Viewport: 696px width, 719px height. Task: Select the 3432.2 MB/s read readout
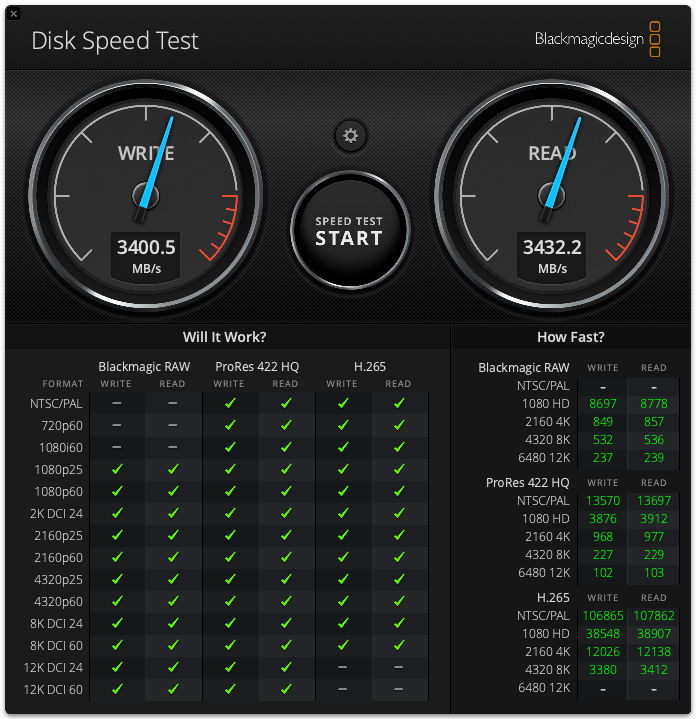552,247
